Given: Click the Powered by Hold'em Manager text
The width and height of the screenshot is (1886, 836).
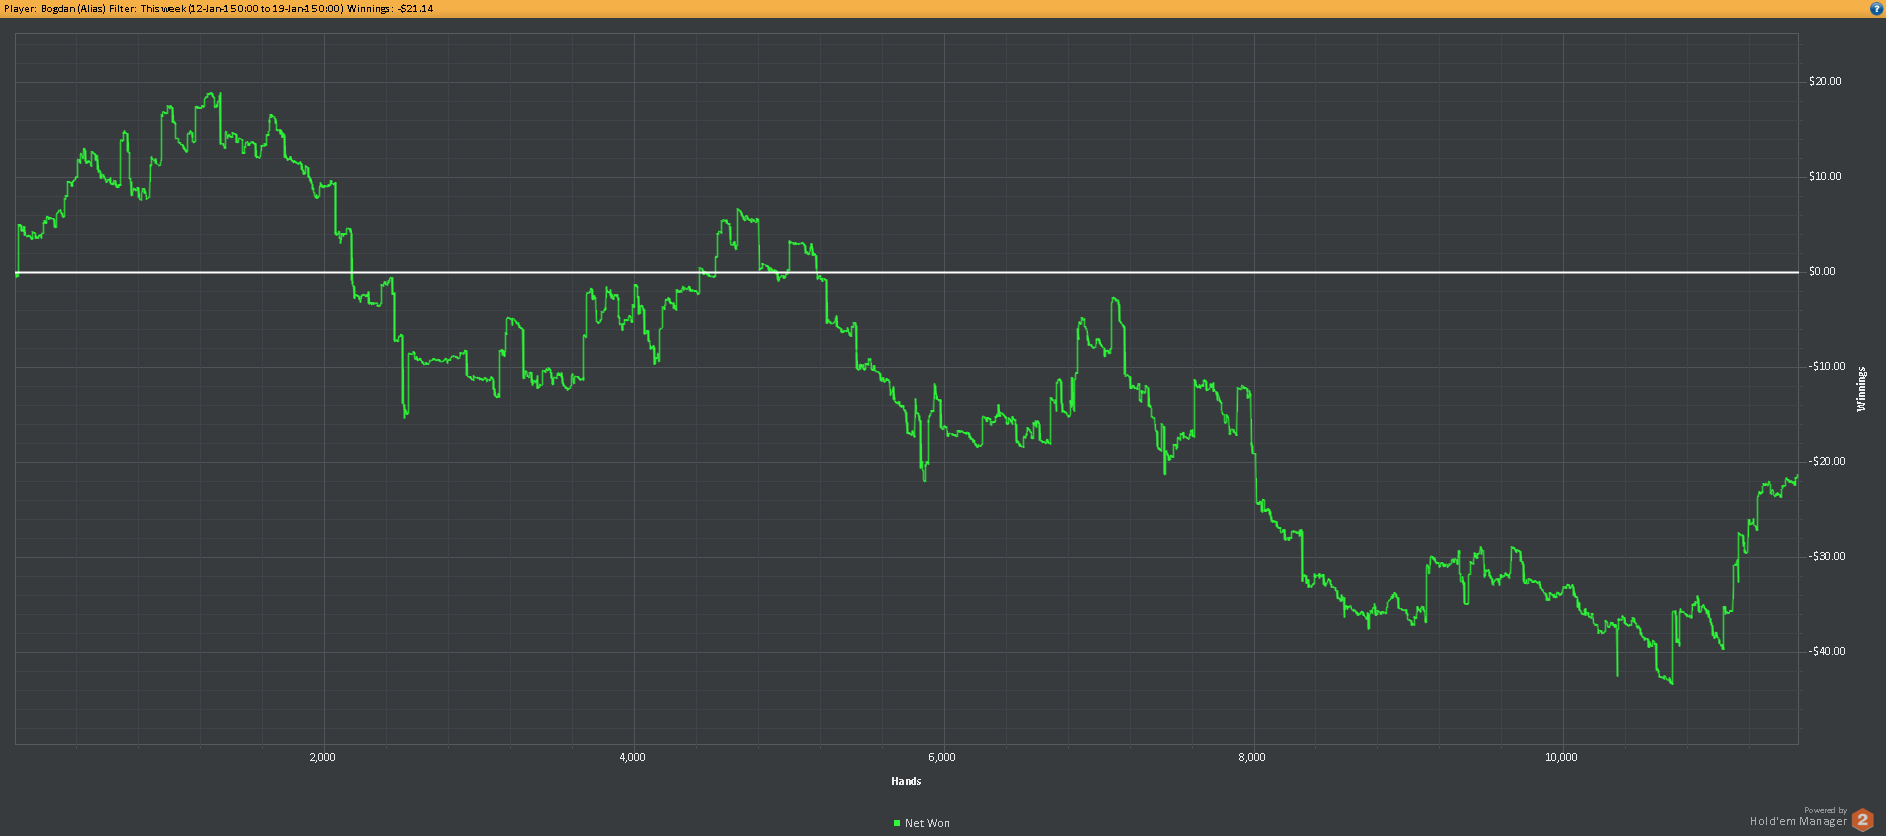Looking at the screenshot, I should (1798, 817).
